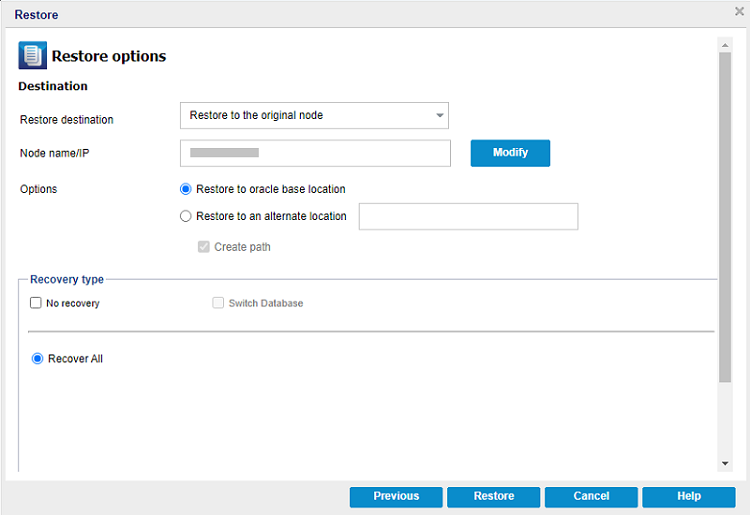This screenshot has height=515, width=750.
Task: Go back with the Previous button
Action: [396, 497]
